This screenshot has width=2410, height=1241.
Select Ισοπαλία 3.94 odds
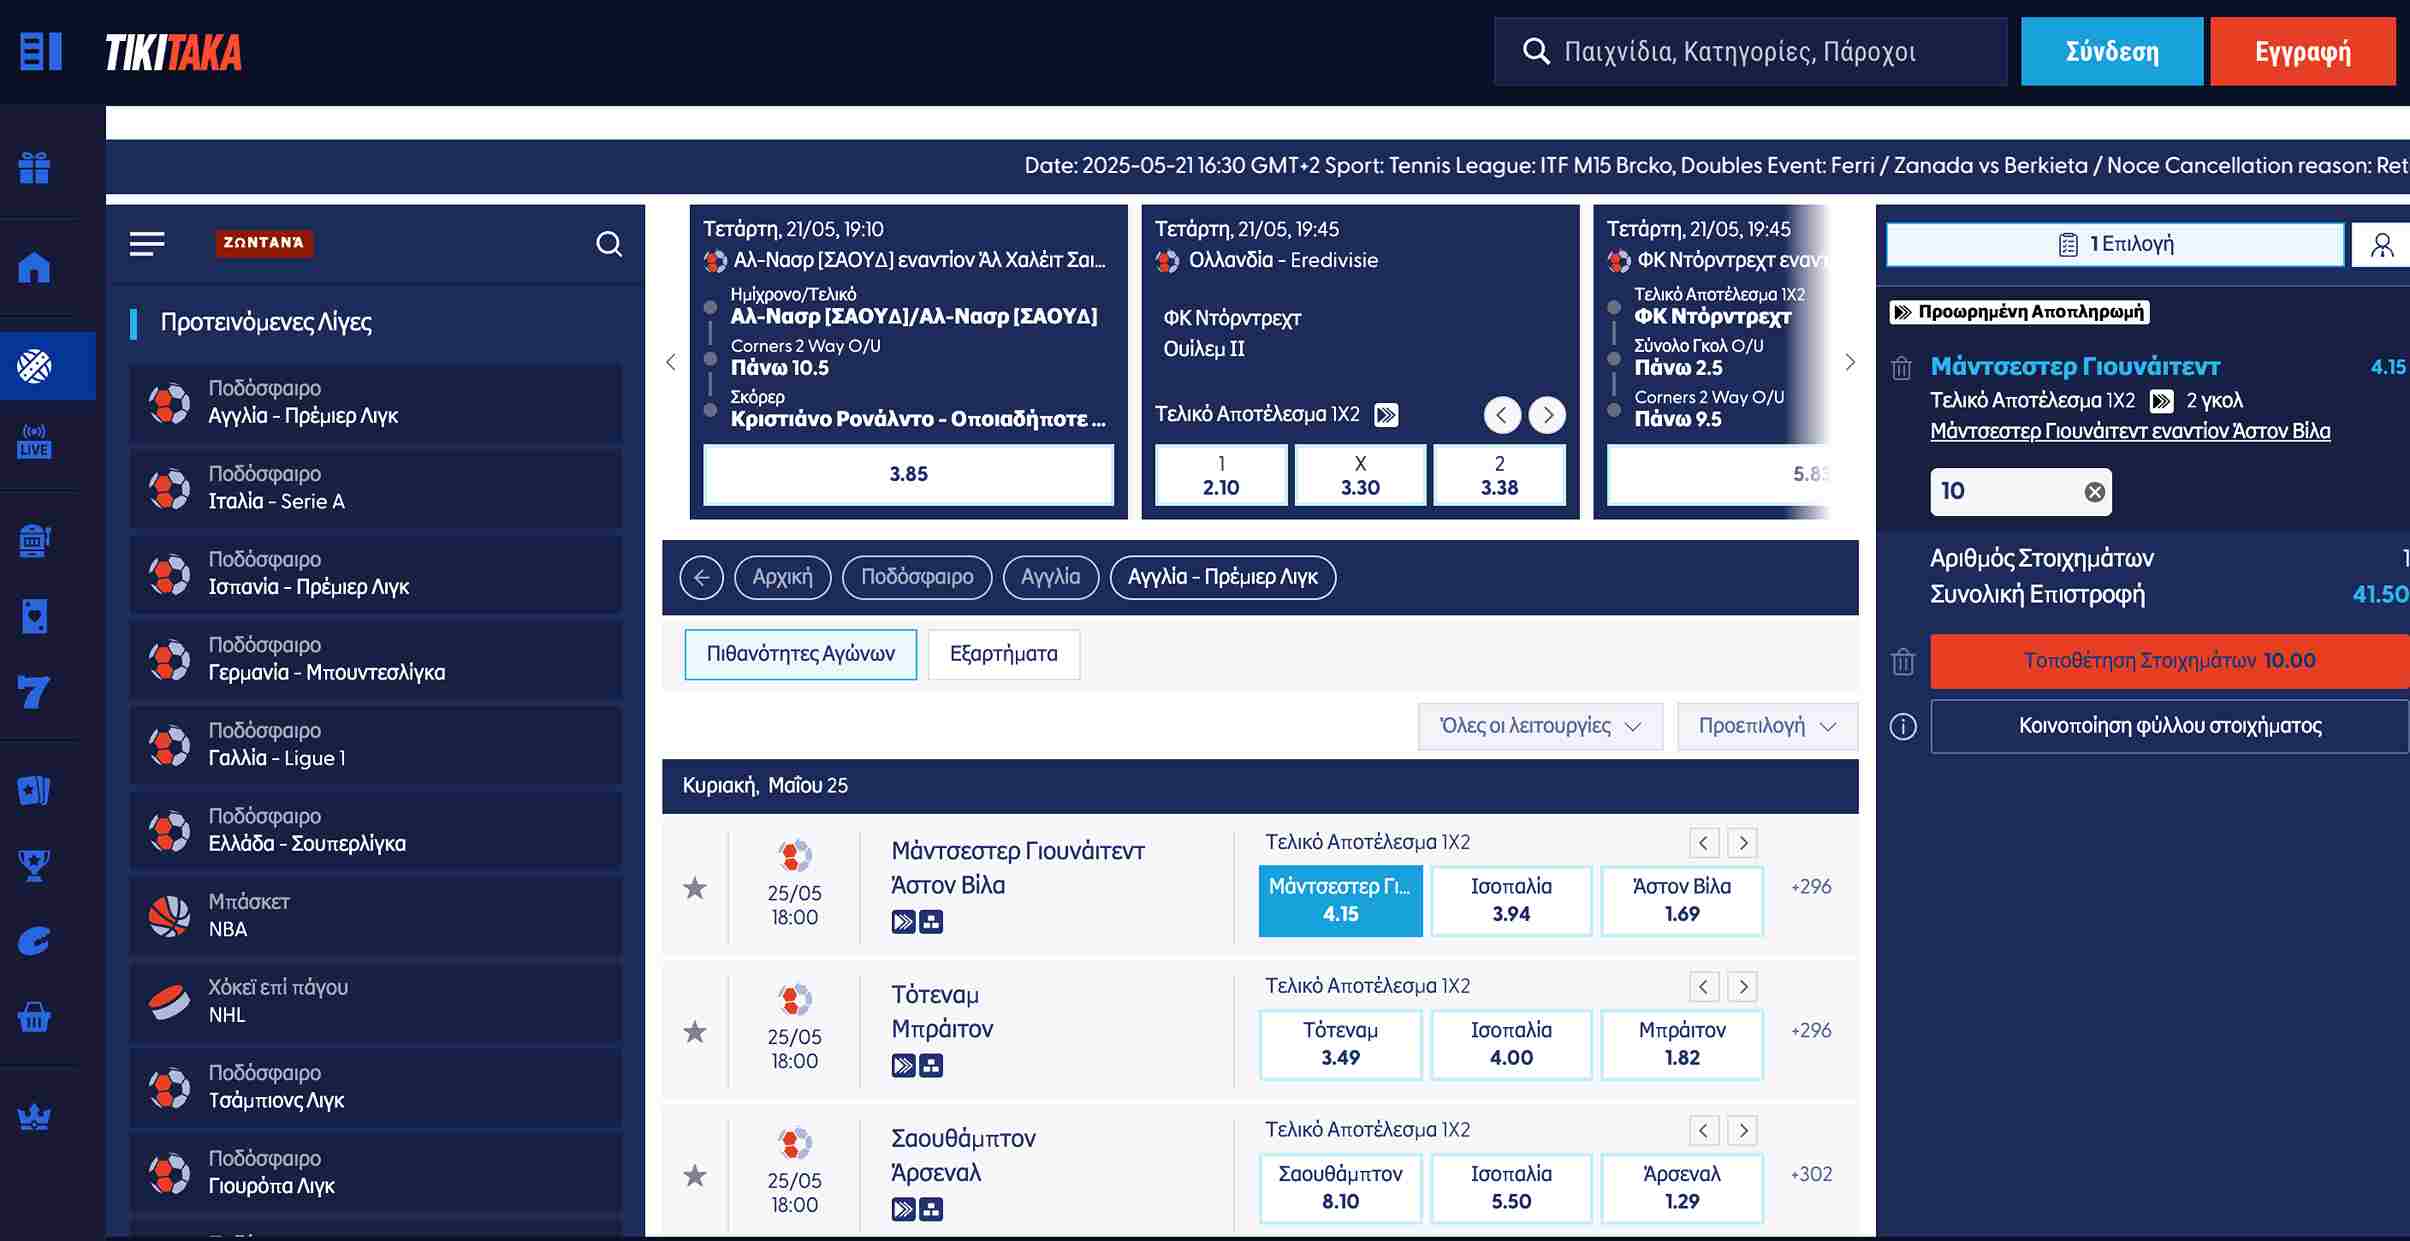[x=1511, y=901]
